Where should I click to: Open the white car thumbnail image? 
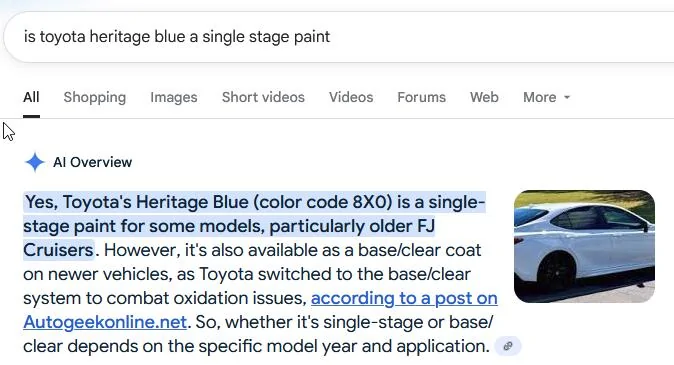point(584,246)
